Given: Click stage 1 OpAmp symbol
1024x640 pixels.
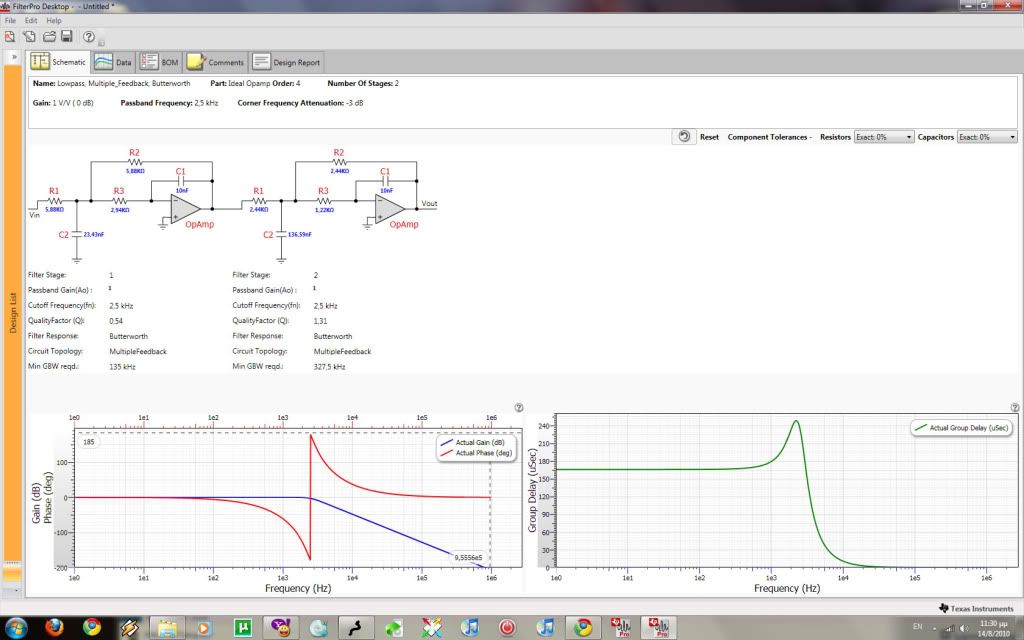Looking at the screenshot, I should click(x=185, y=208).
